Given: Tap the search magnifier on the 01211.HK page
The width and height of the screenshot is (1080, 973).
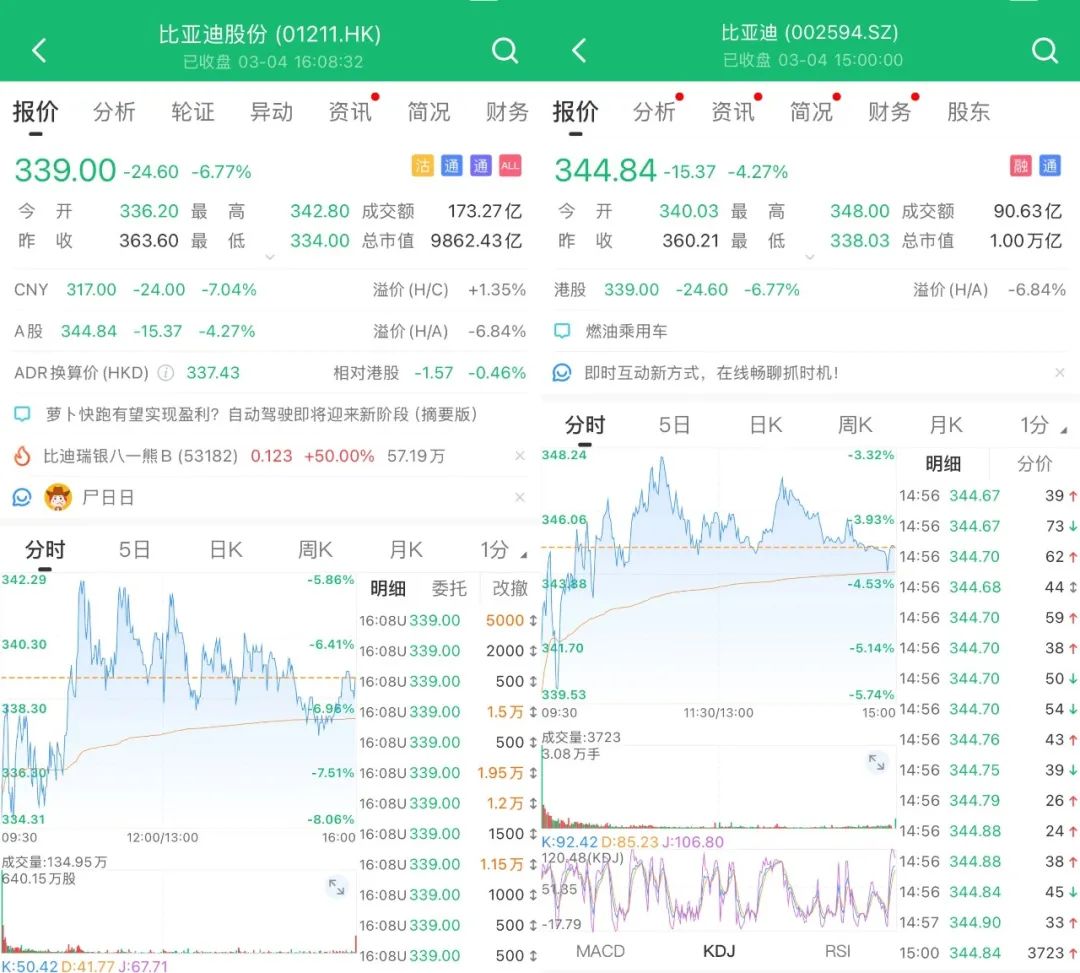Looking at the screenshot, I should [504, 49].
